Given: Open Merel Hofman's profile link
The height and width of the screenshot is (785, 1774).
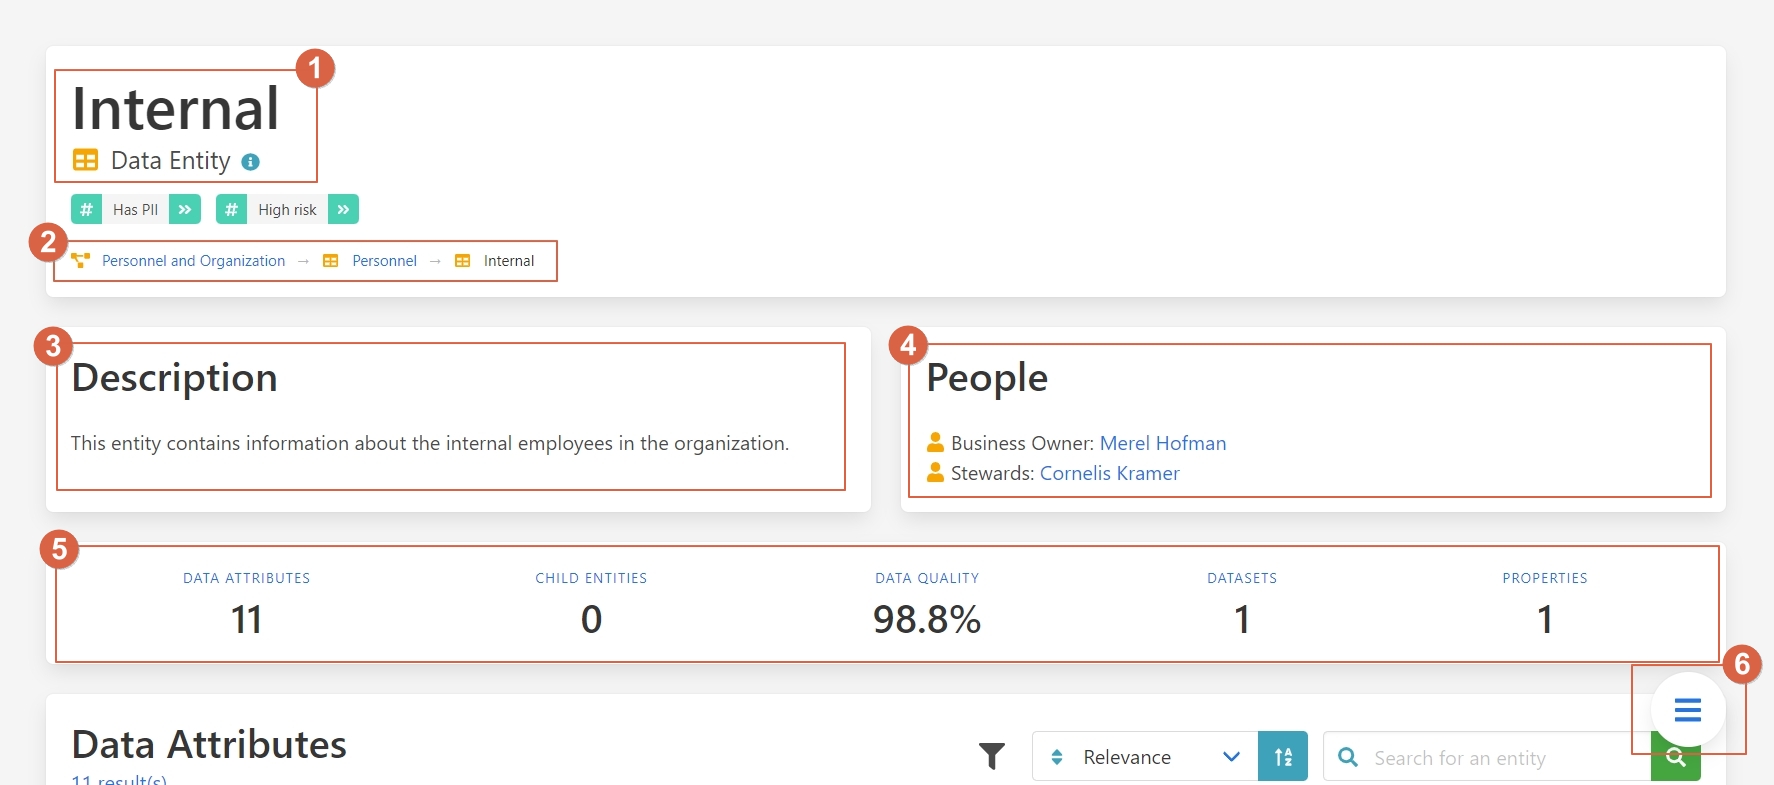Looking at the screenshot, I should (1163, 443).
